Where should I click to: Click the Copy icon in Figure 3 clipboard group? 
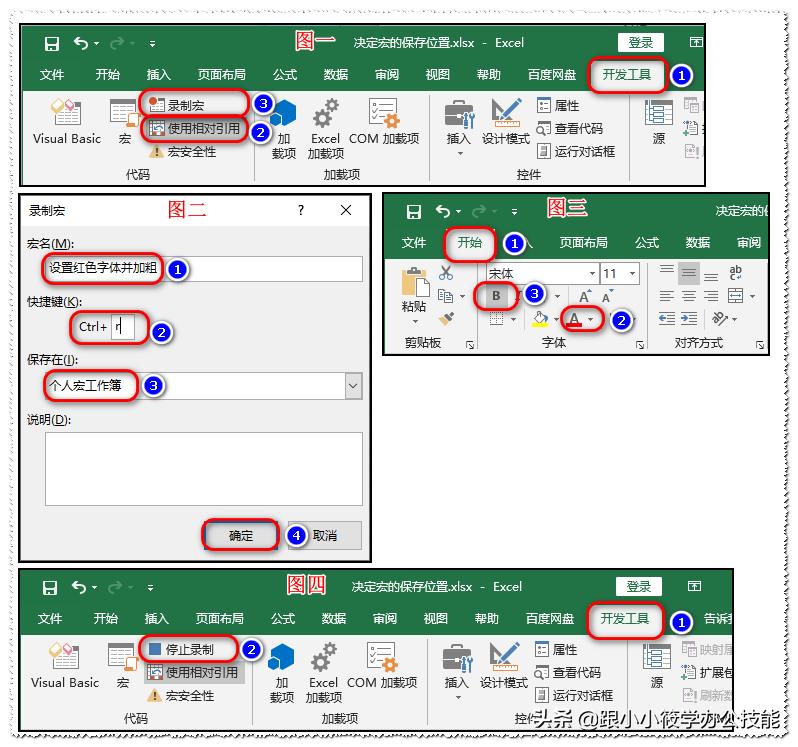click(445, 296)
